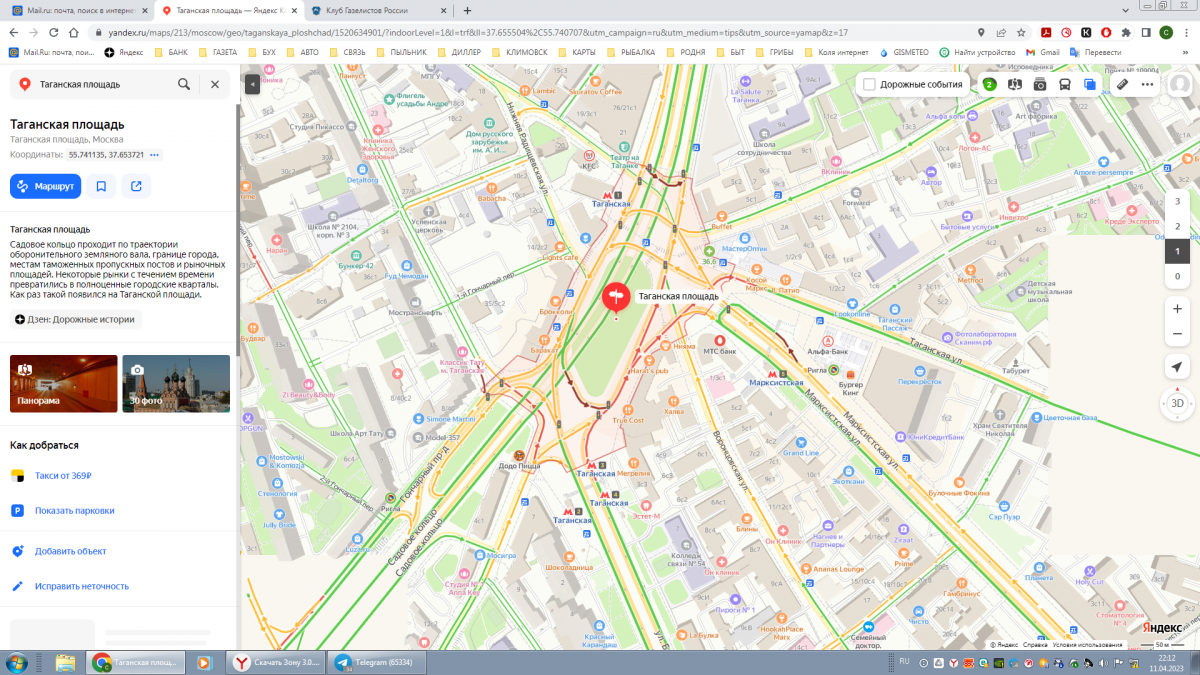Toggle the traffic layer button showing 2
Screen dimensions: 1200x675
click(989, 85)
